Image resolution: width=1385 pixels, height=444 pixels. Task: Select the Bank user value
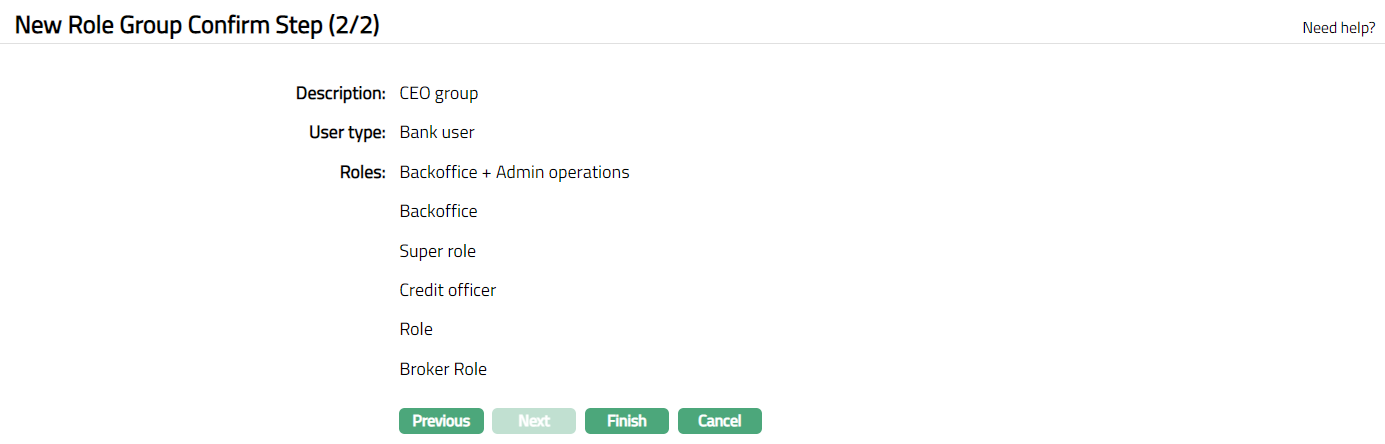click(x=437, y=132)
